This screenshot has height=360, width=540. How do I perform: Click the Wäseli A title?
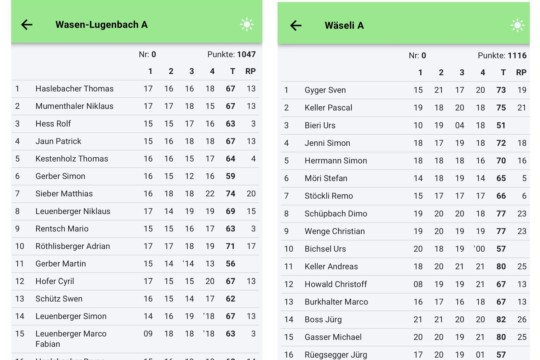coord(344,25)
